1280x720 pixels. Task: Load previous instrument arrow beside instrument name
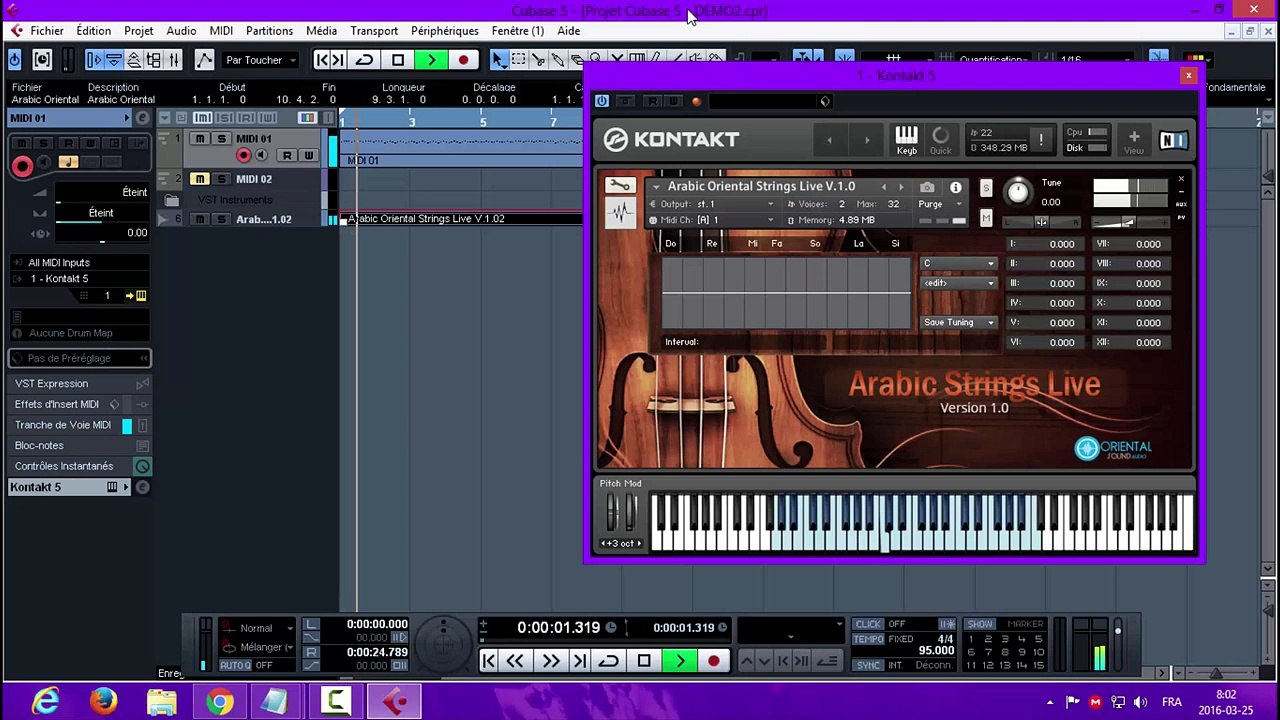coord(883,187)
